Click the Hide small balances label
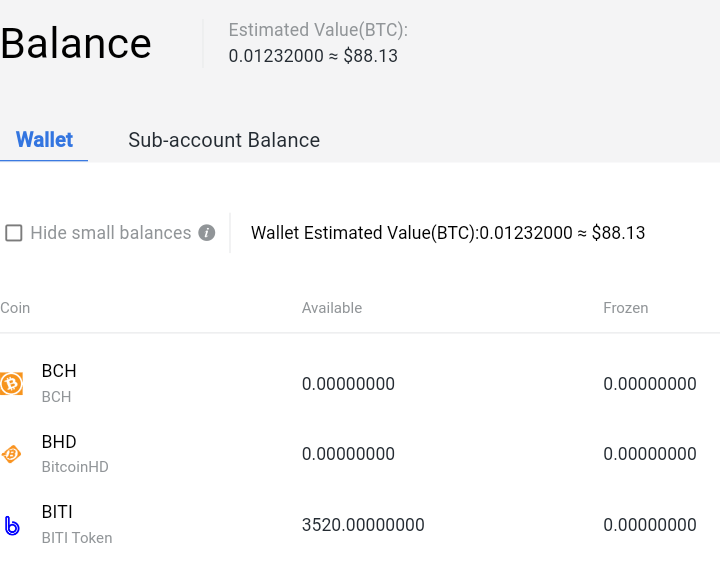Screen dimensions: 720x569 (x=111, y=233)
